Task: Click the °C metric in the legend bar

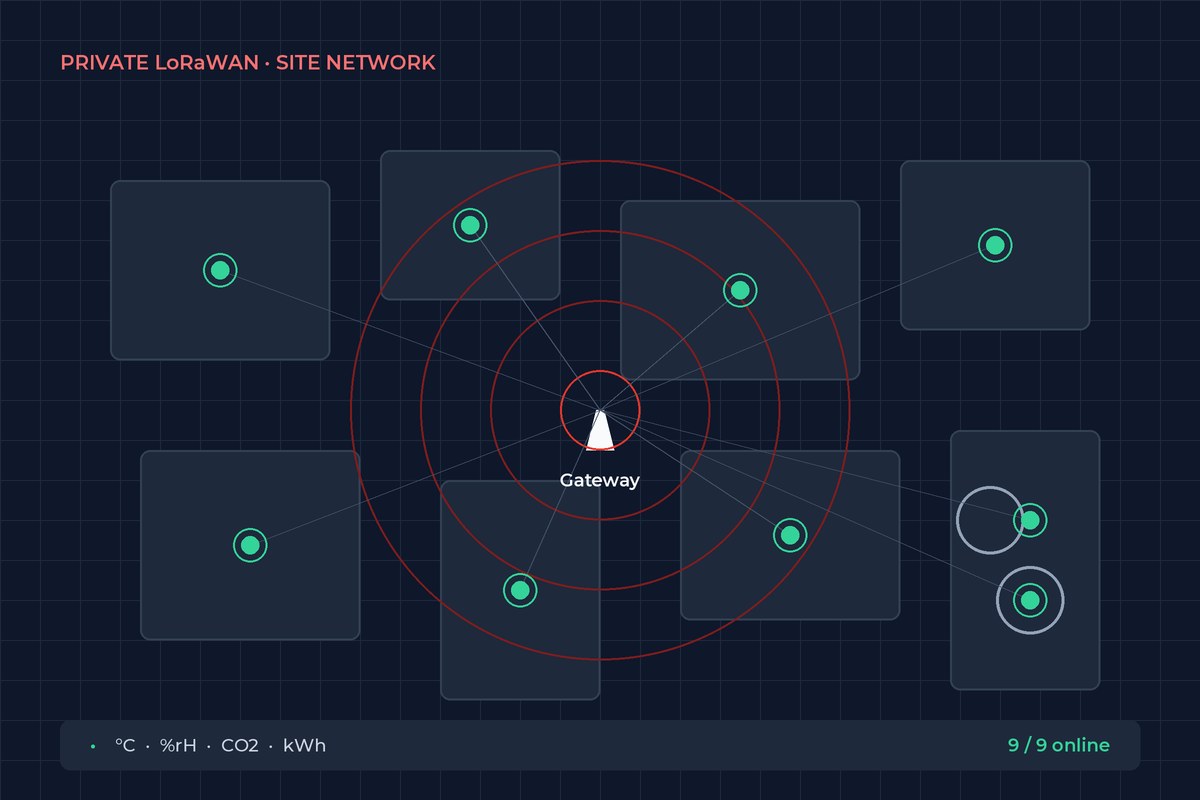Action: pos(124,745)
